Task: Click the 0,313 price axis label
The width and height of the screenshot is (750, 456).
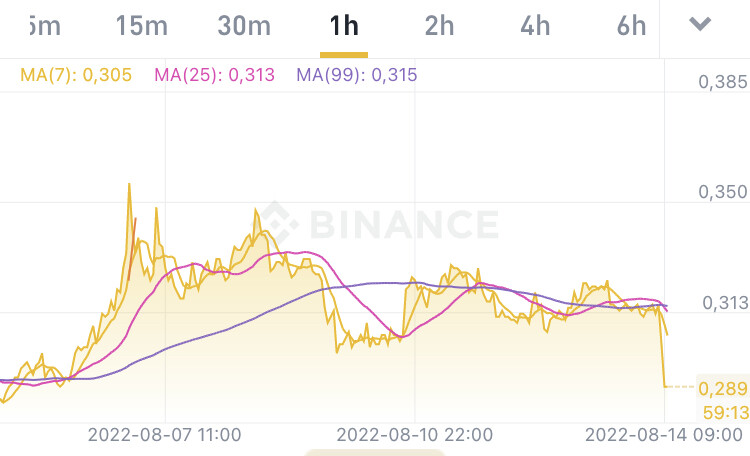Action: [722, 303]
